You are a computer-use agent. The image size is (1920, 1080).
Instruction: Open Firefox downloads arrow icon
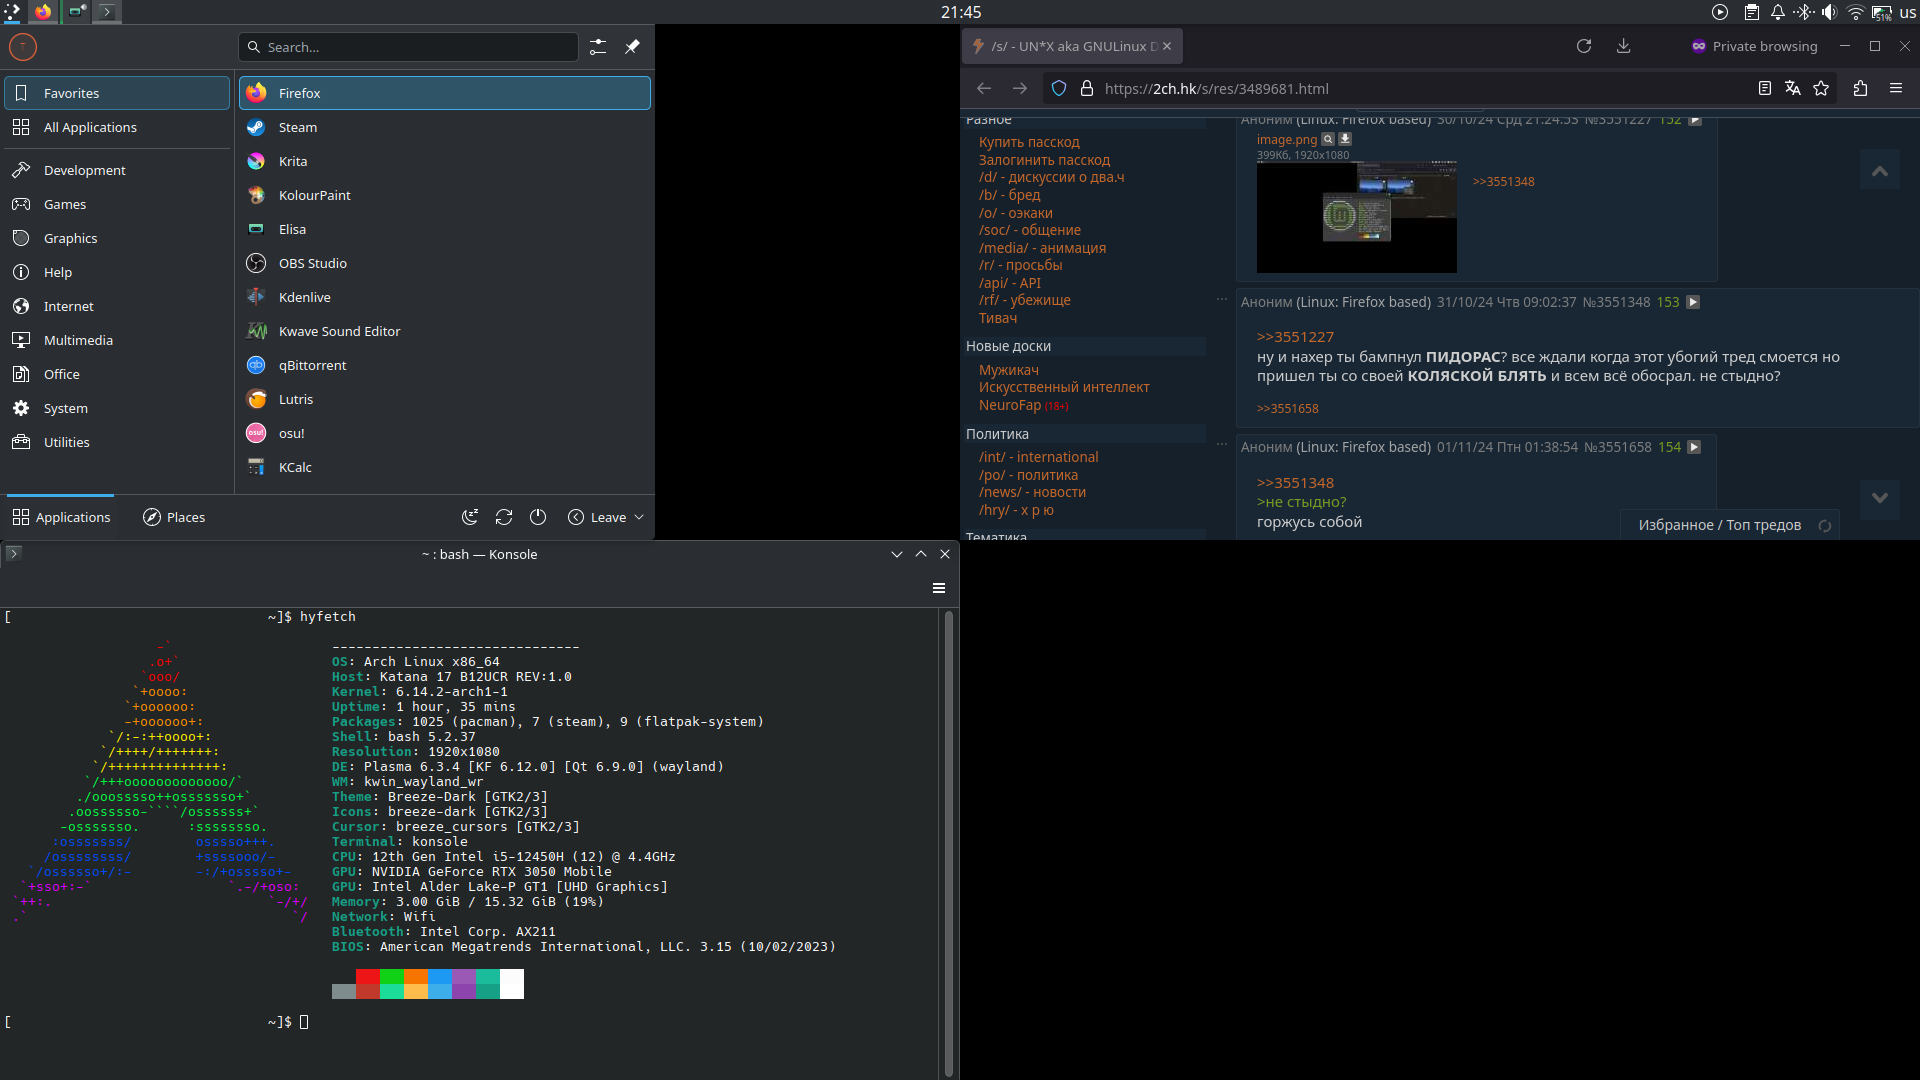pos(1624,46)
